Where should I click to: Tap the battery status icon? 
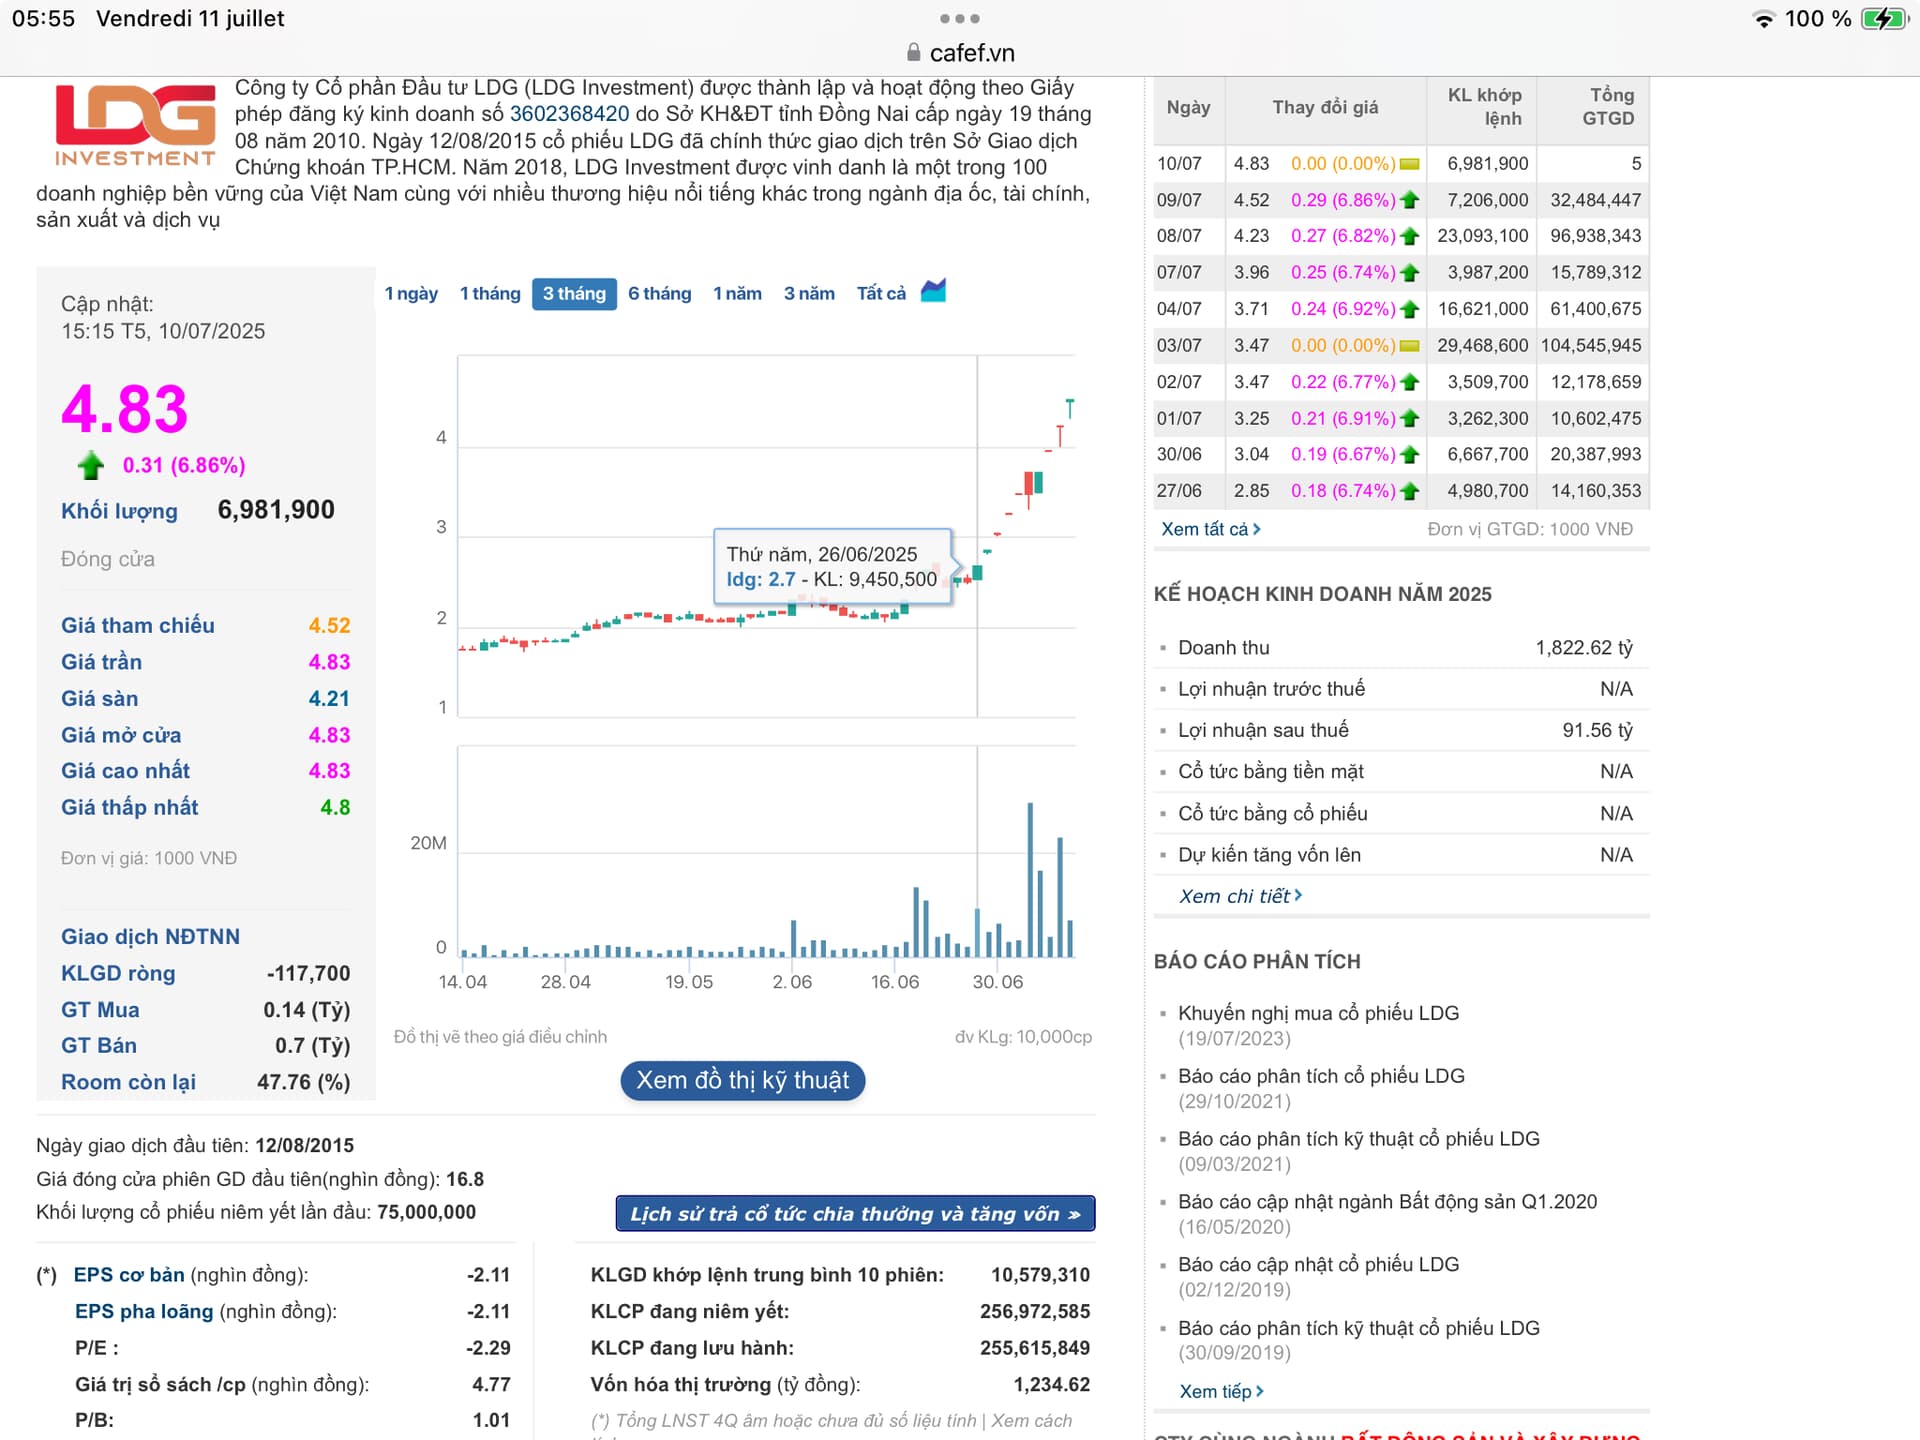pyautogui.click(x=1883, y=19)
